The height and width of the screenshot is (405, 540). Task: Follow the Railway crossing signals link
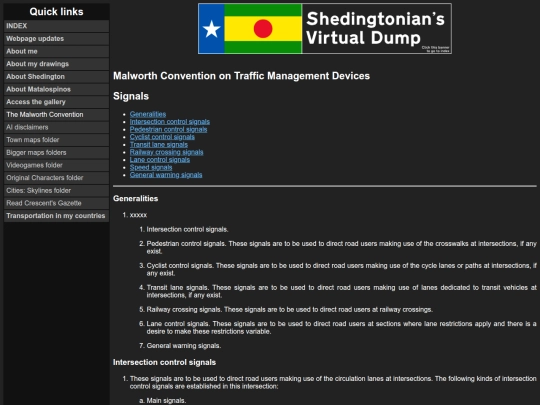pyautogui.click(x=167, y=152)
